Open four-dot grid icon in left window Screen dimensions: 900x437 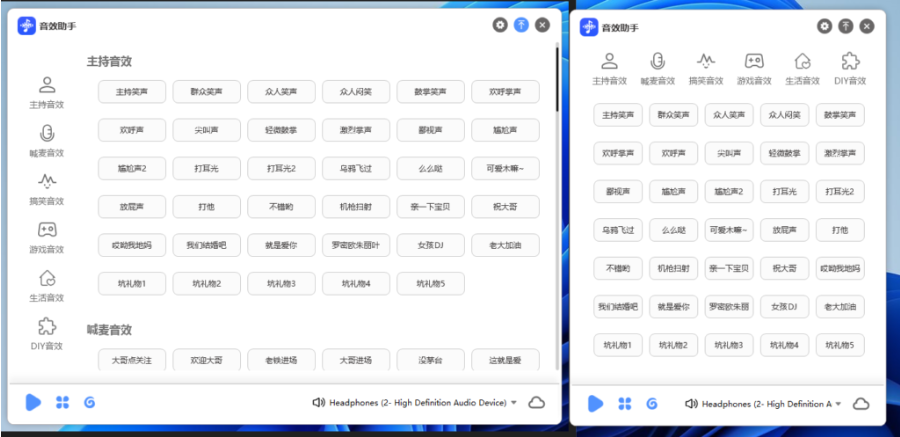pos(62,402)
